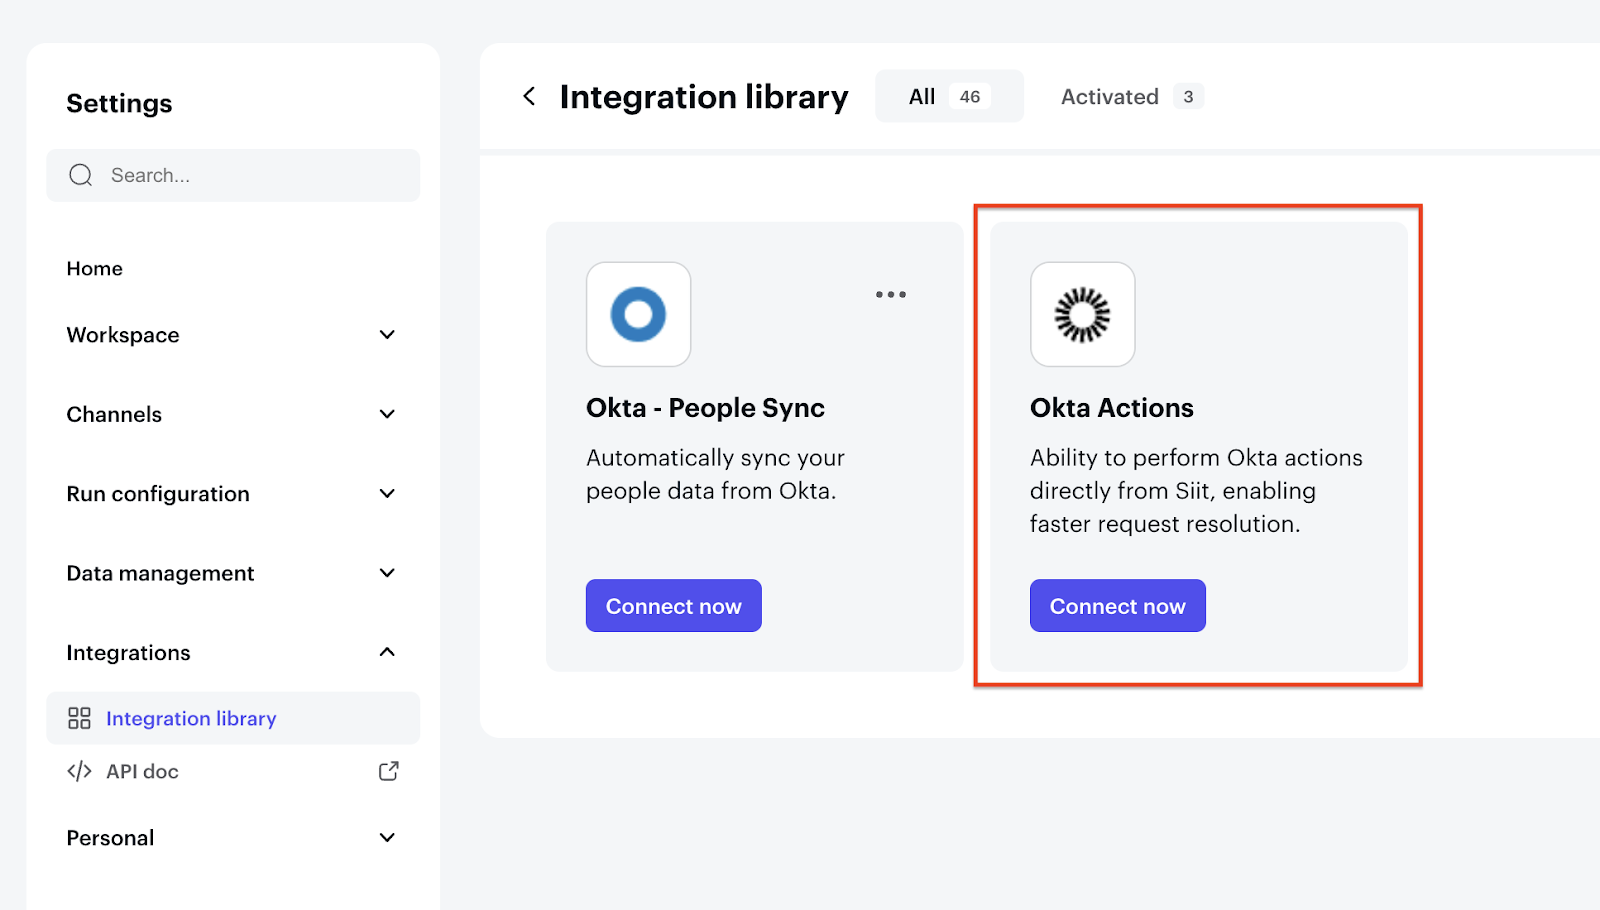Image resolution: width=1600 pixels, height=910 pixels.
Task: Go to Home in settings sidebar
Action: 95,268
